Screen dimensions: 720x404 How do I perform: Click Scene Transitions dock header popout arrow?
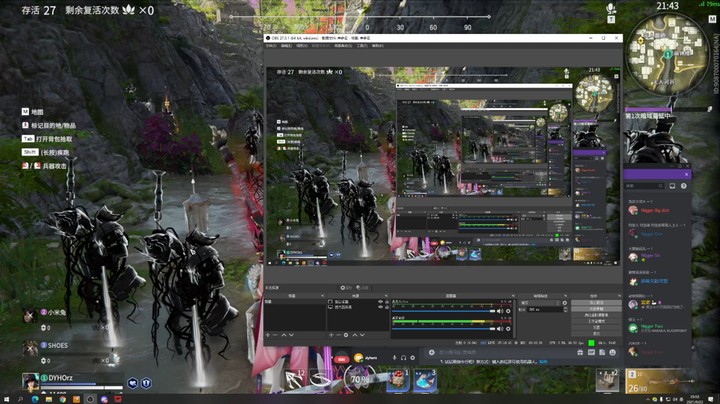coord(566,296)
